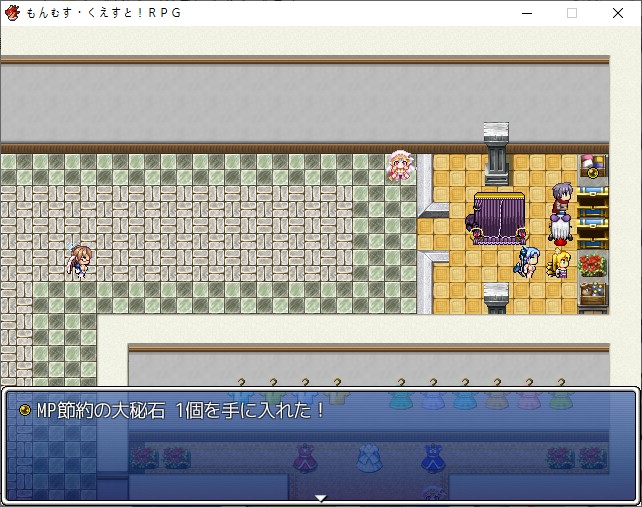Click the white dress mannequin in lower room
Viewport: 642px width, 507px height.
[368, 457]
